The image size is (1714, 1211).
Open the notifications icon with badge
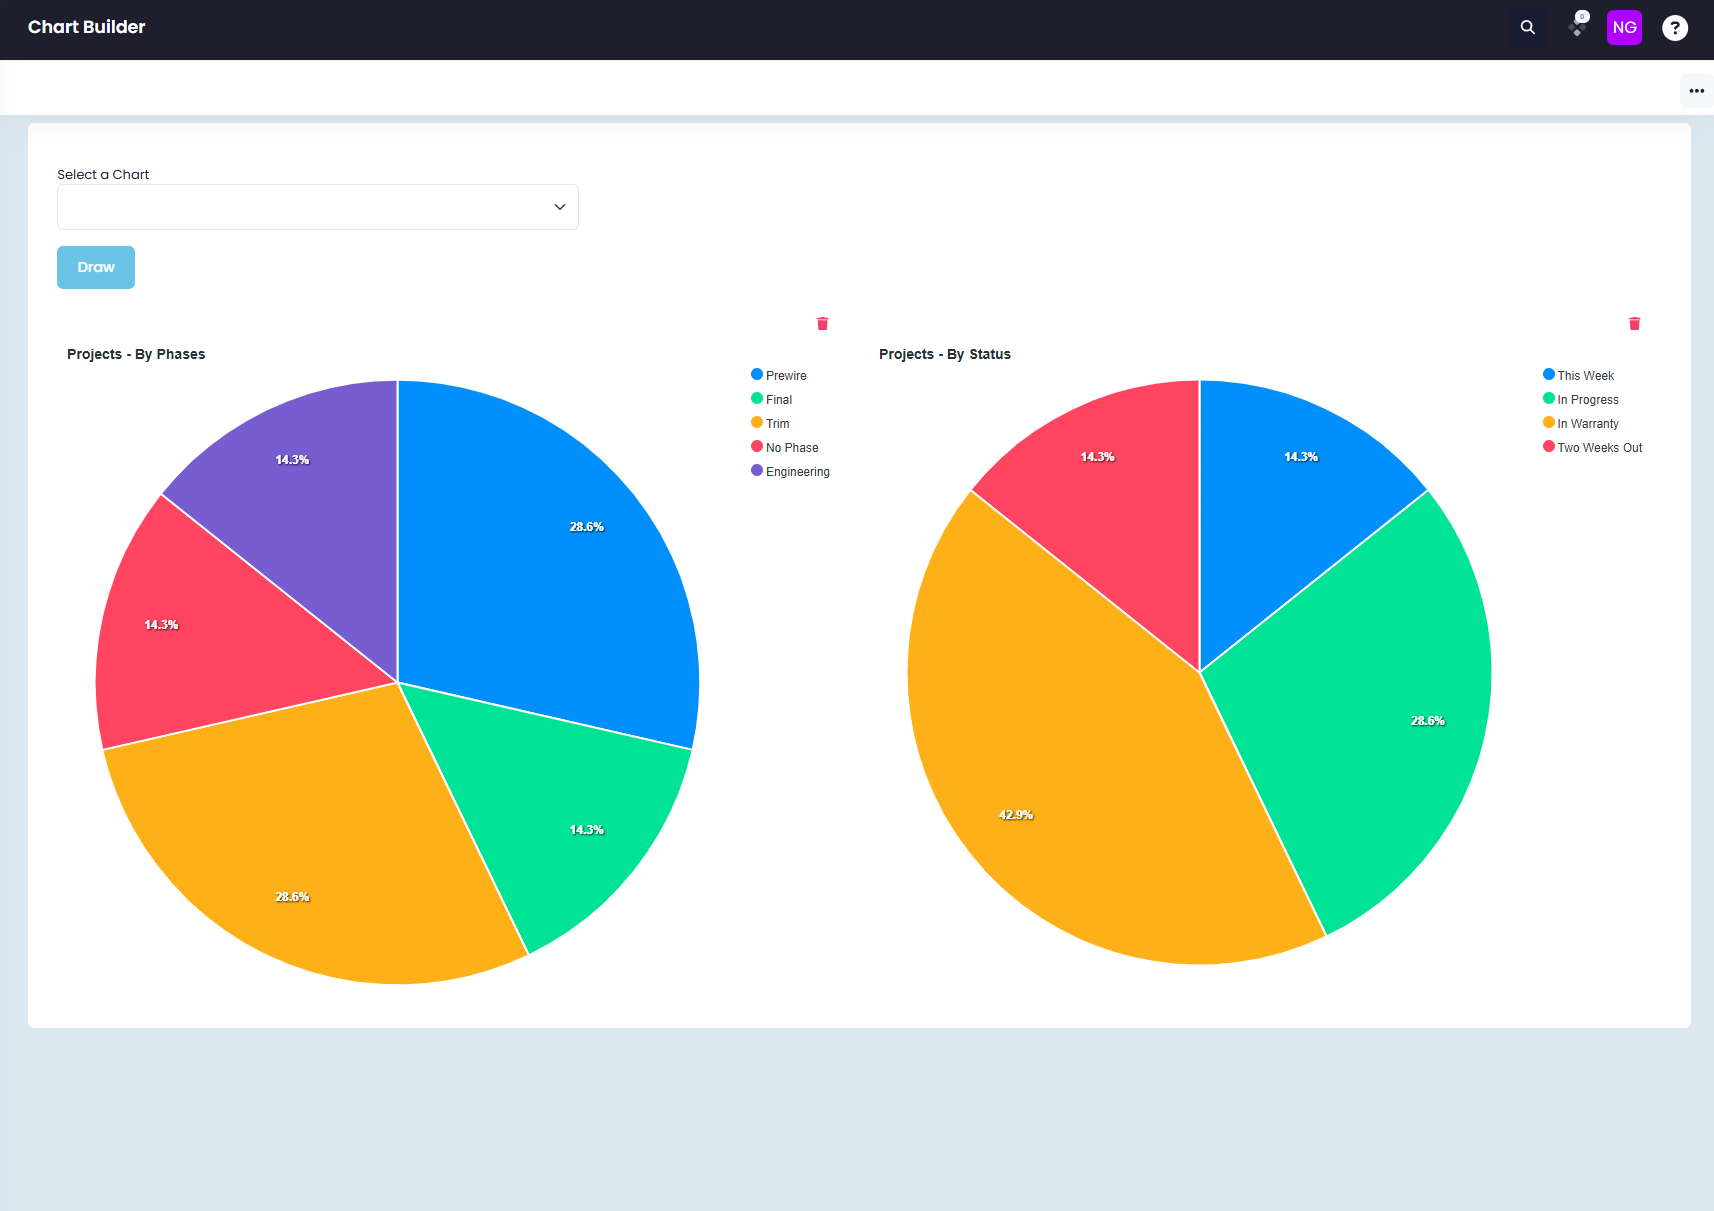1578,25
